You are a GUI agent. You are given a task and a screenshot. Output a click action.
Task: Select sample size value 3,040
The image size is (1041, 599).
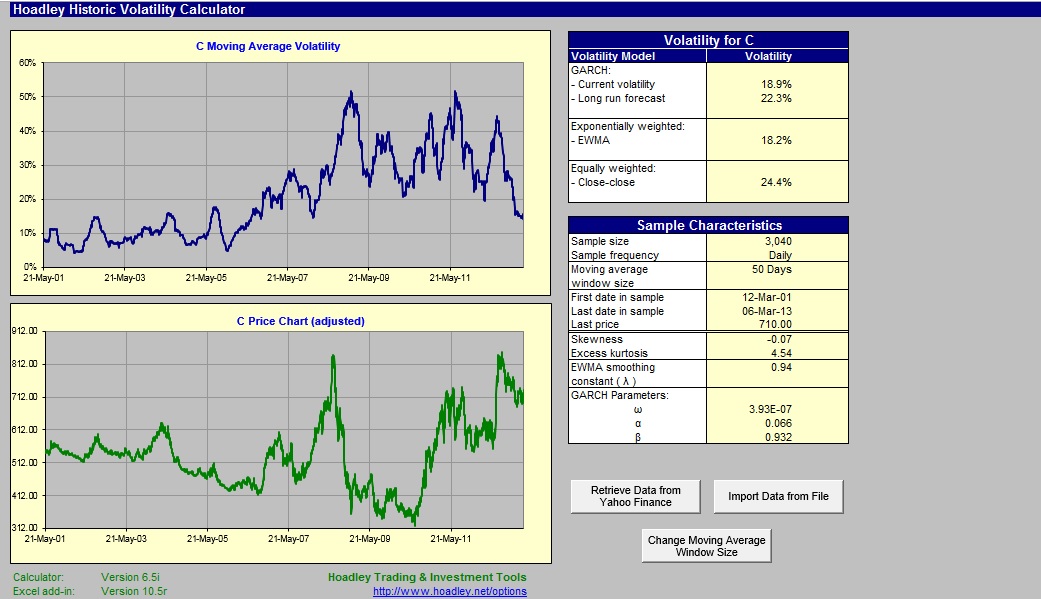(x=778, y=241)
